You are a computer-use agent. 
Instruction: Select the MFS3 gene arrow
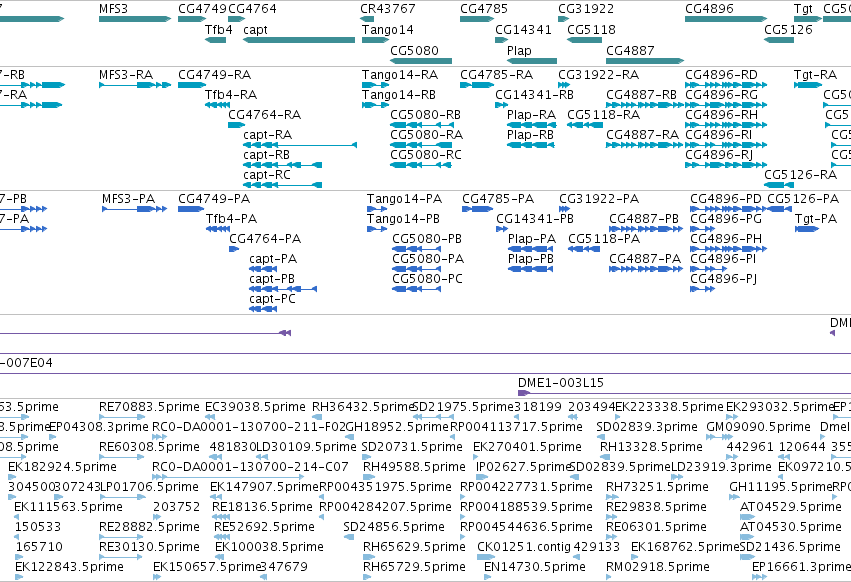(135, 19)
